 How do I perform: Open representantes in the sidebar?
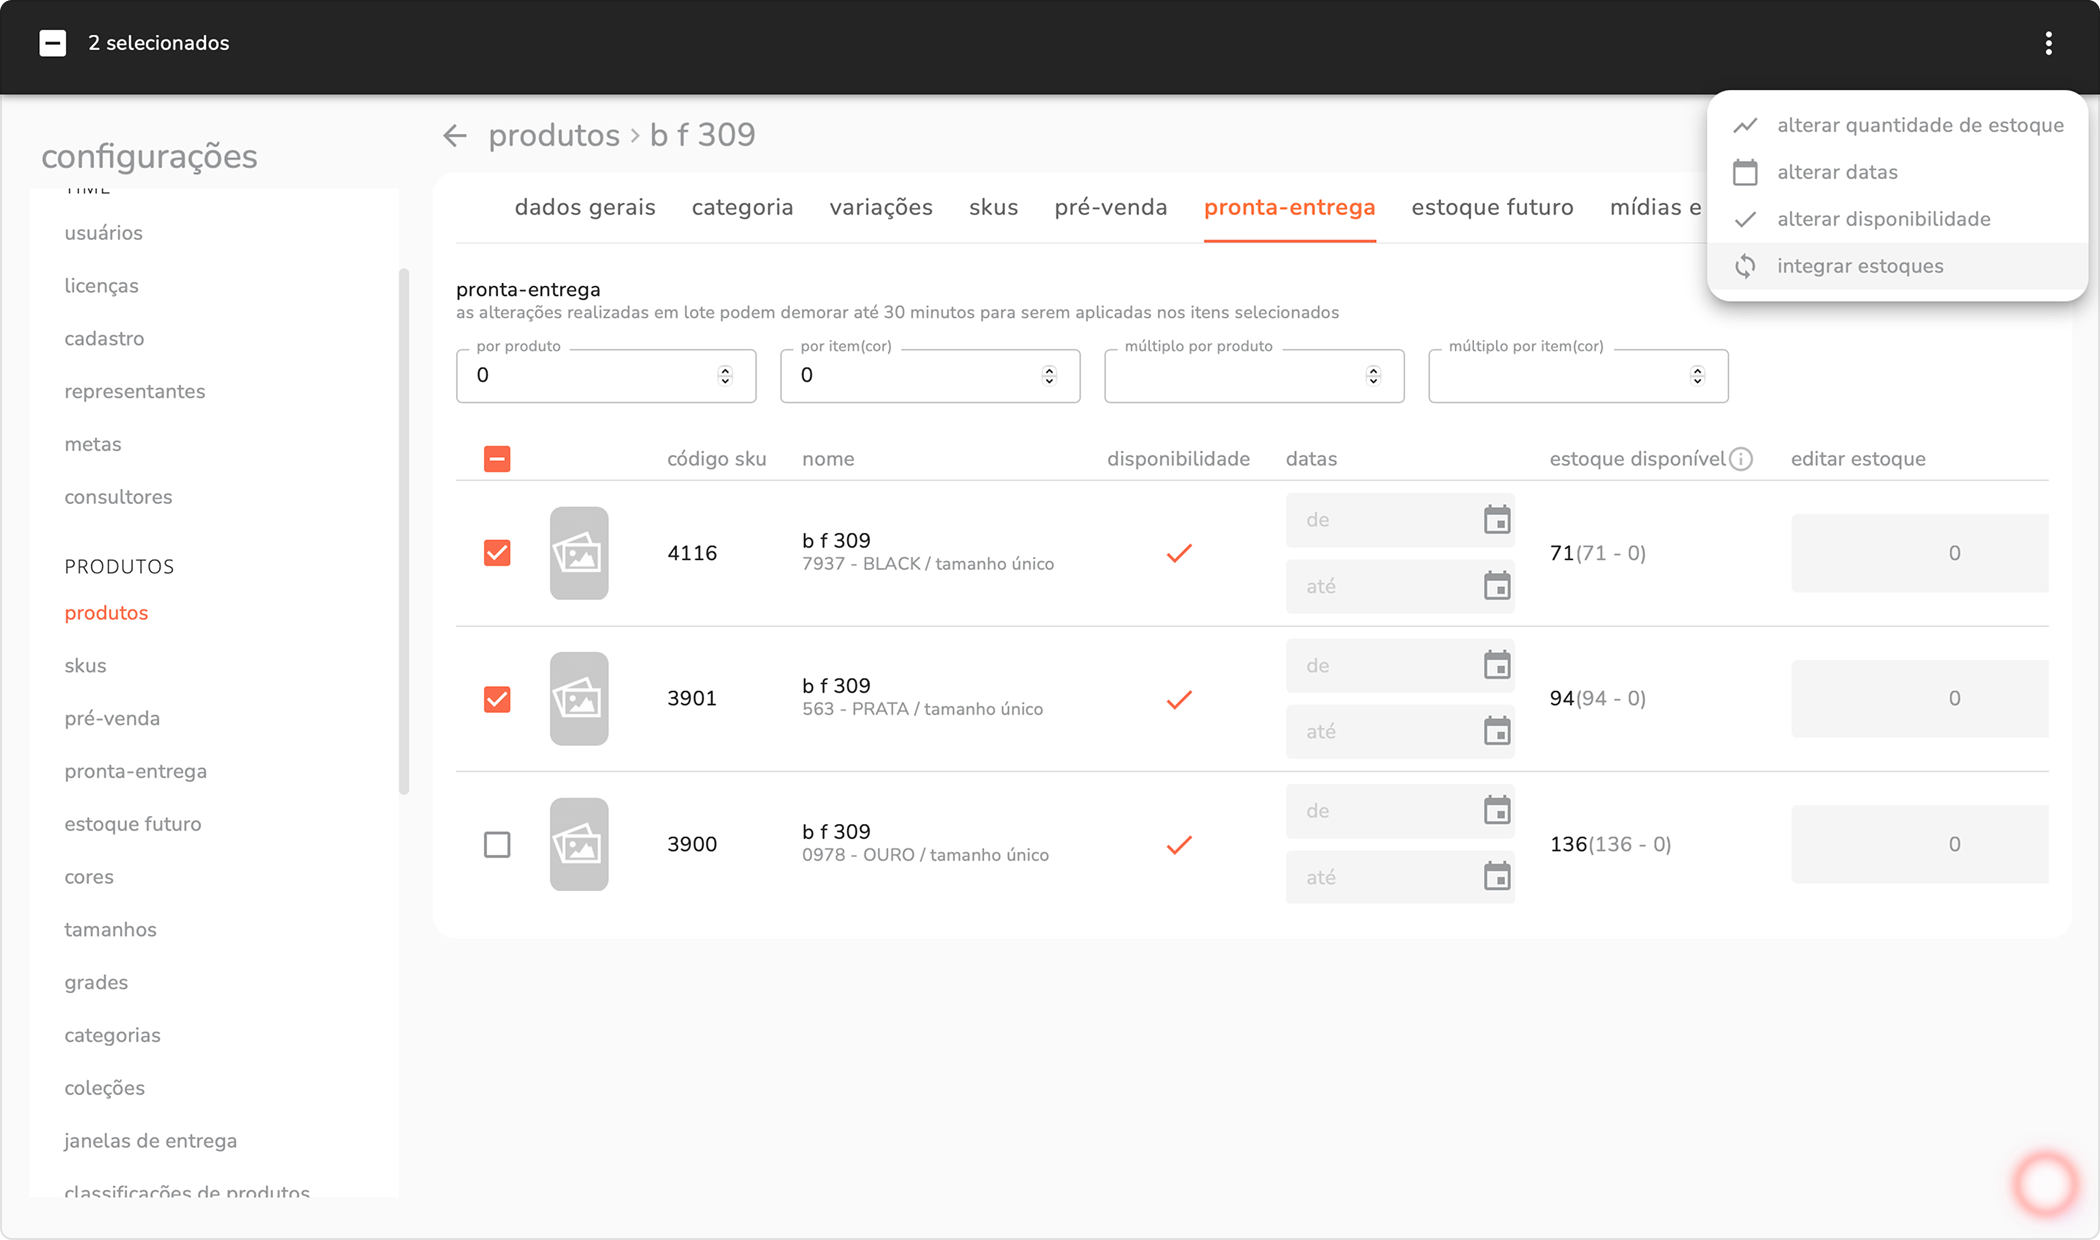135,391
